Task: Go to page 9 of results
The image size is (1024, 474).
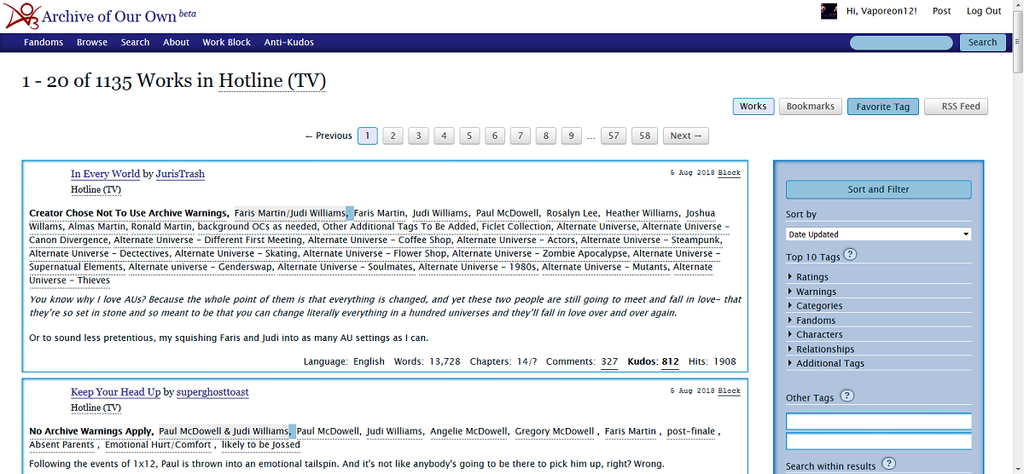Action: click(x=571, y=136)
